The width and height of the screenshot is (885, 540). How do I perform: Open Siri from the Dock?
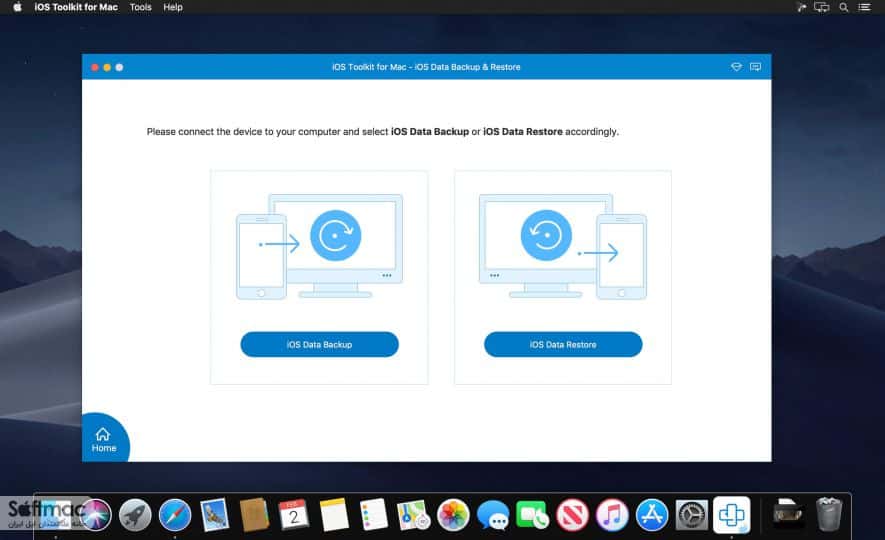(95, 515)
